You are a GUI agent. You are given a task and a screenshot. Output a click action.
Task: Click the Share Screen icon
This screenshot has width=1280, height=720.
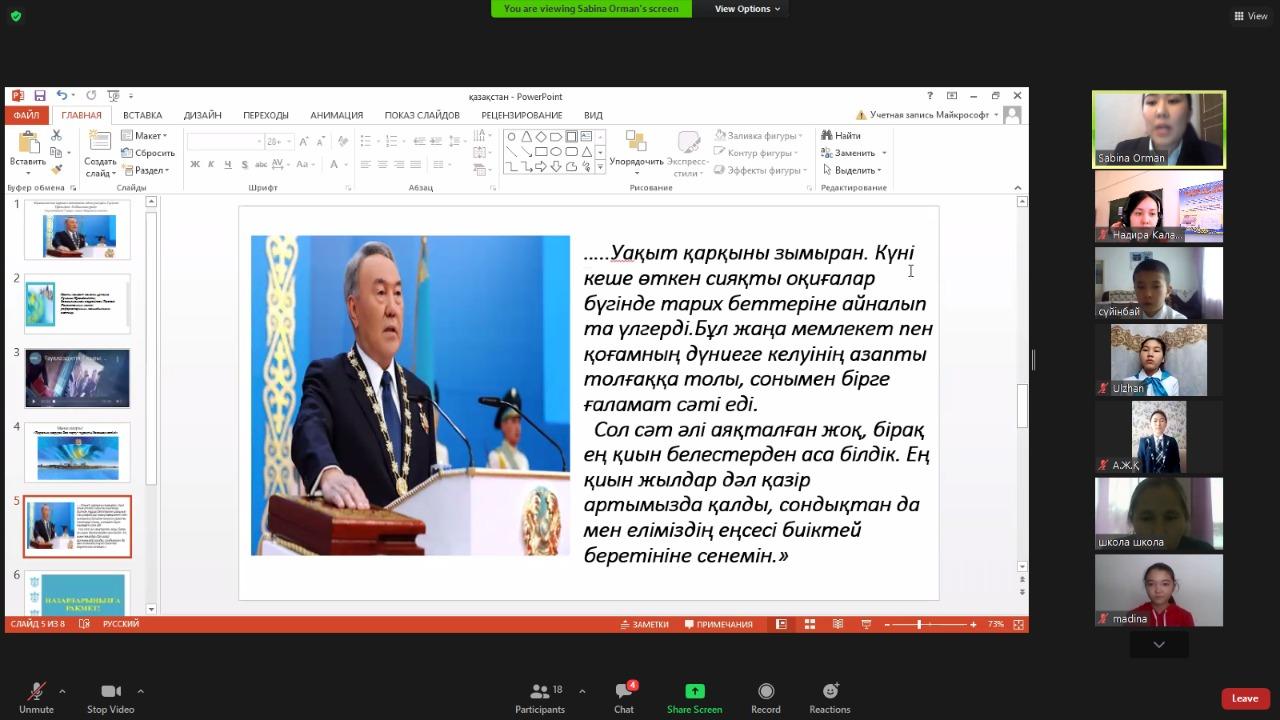694,691
